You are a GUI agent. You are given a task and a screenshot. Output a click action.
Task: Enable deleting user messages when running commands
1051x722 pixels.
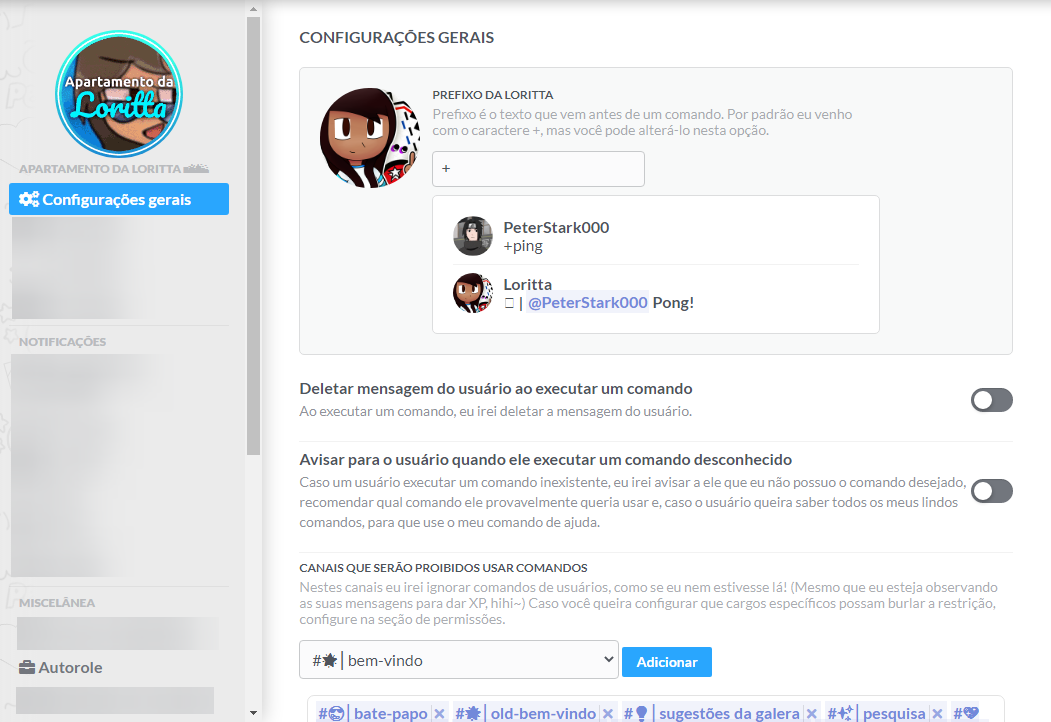point(990,400)
